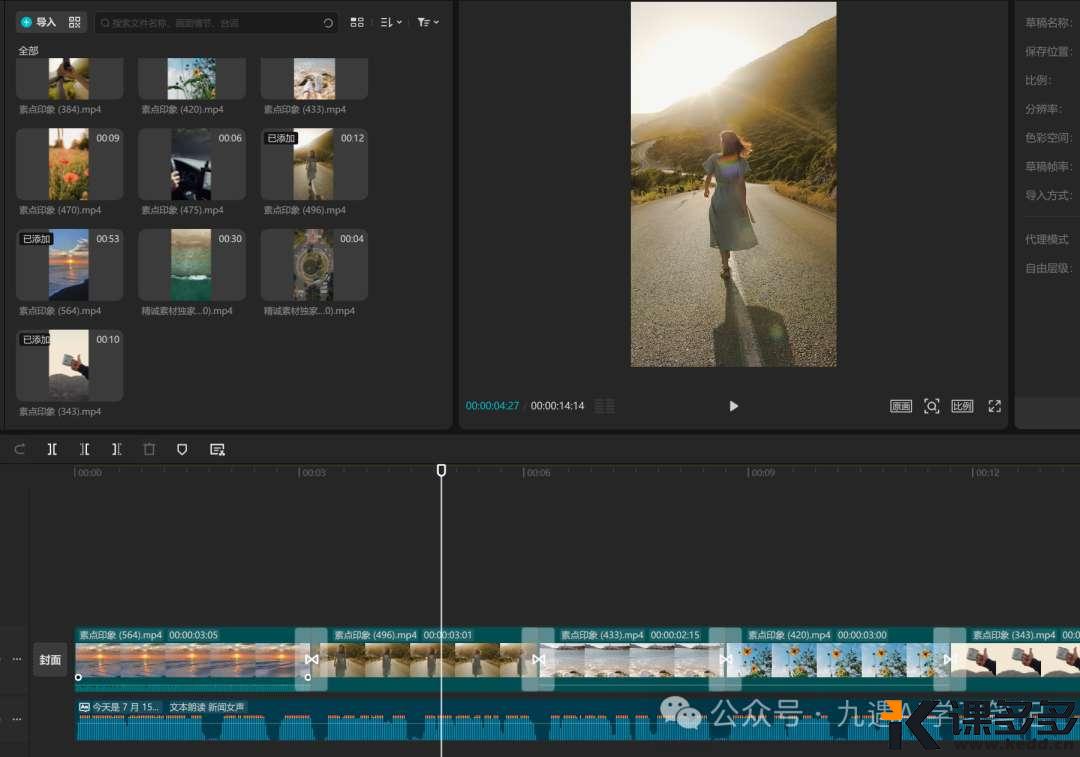The height and width of the screenshot is (757, 1080).
Task: Select the 00:04 精诚素材 roundabout thumbnail
Action: [314, 265]
